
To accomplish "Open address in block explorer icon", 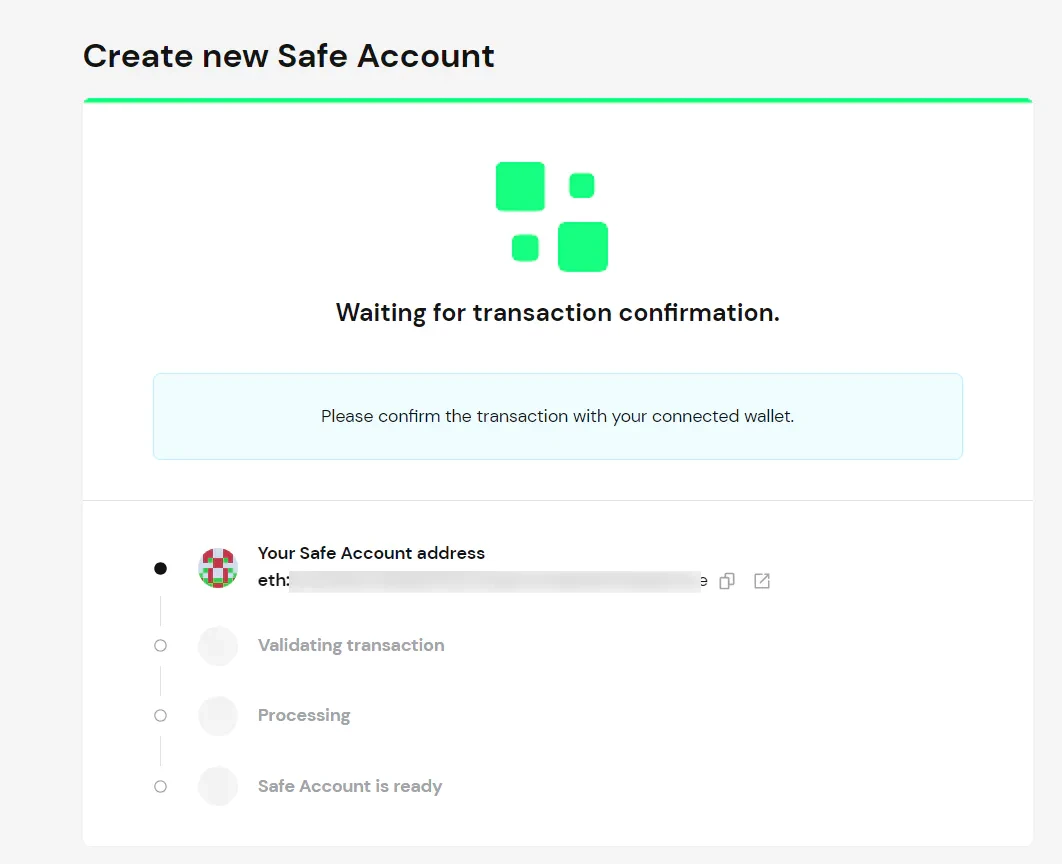I will tap(762, 581).
